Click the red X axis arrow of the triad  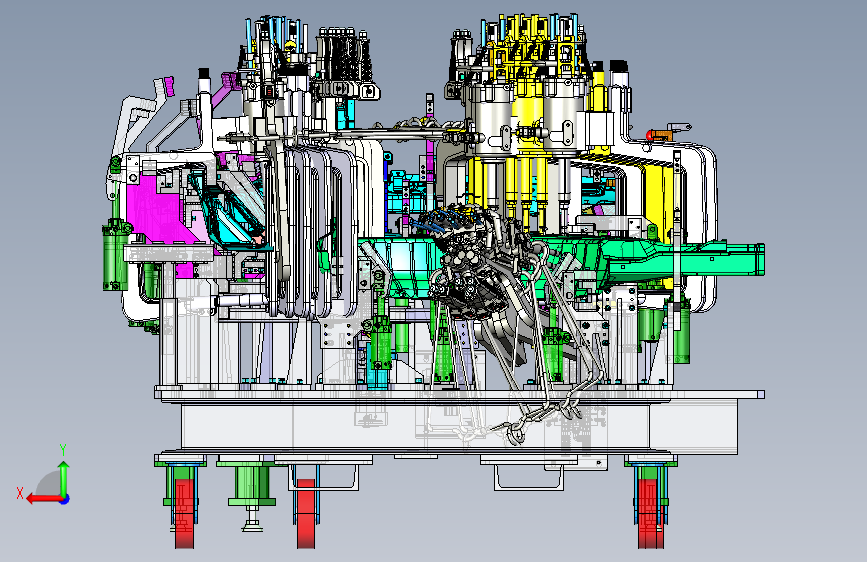click(44, 499)
